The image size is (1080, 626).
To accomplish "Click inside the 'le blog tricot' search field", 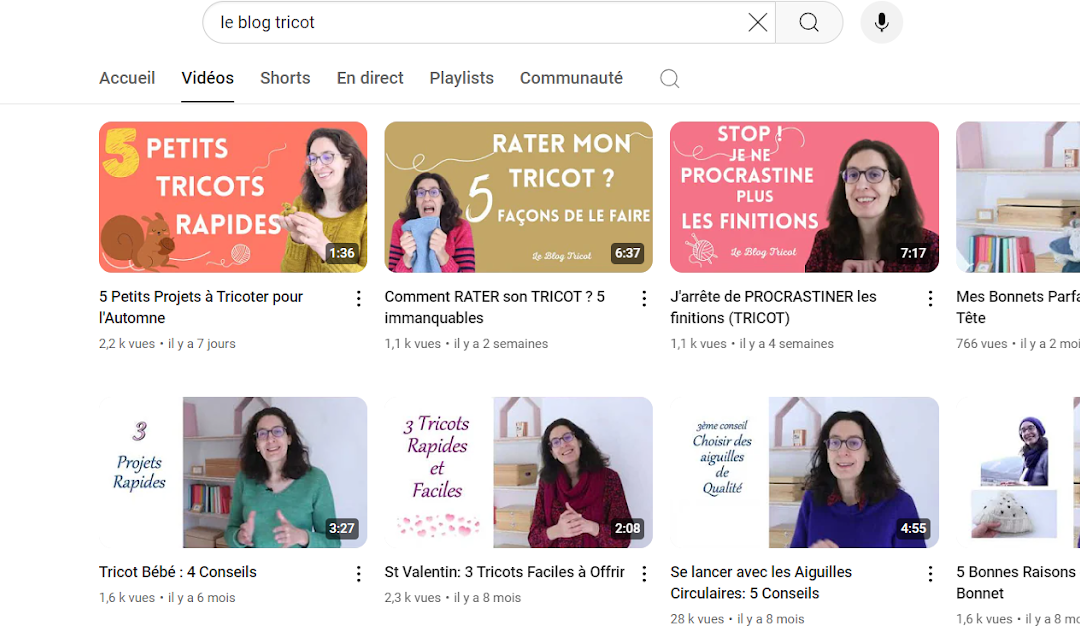I will coord(470,22).
